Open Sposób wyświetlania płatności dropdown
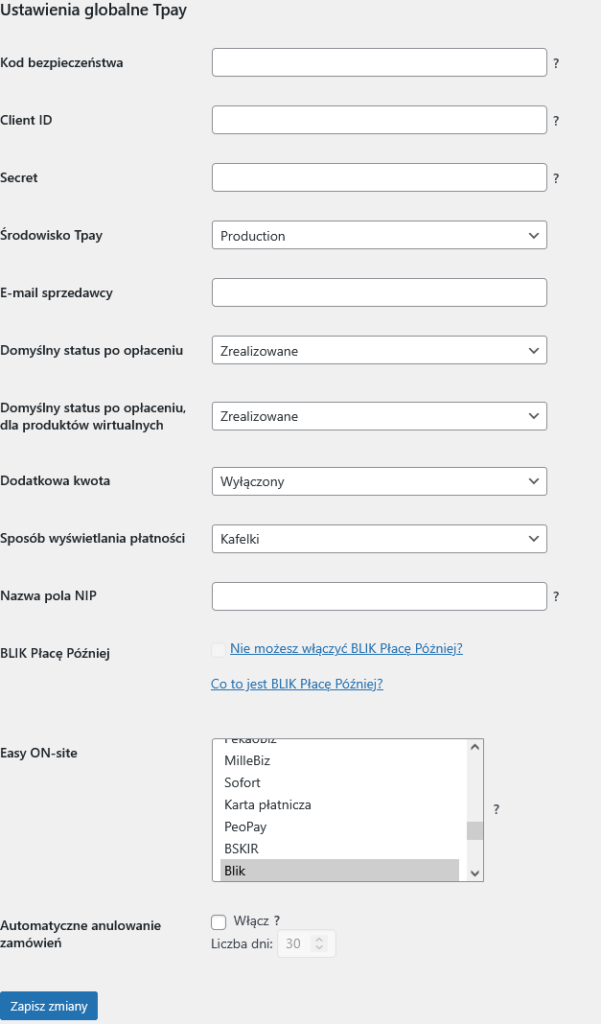 [379, 539]
